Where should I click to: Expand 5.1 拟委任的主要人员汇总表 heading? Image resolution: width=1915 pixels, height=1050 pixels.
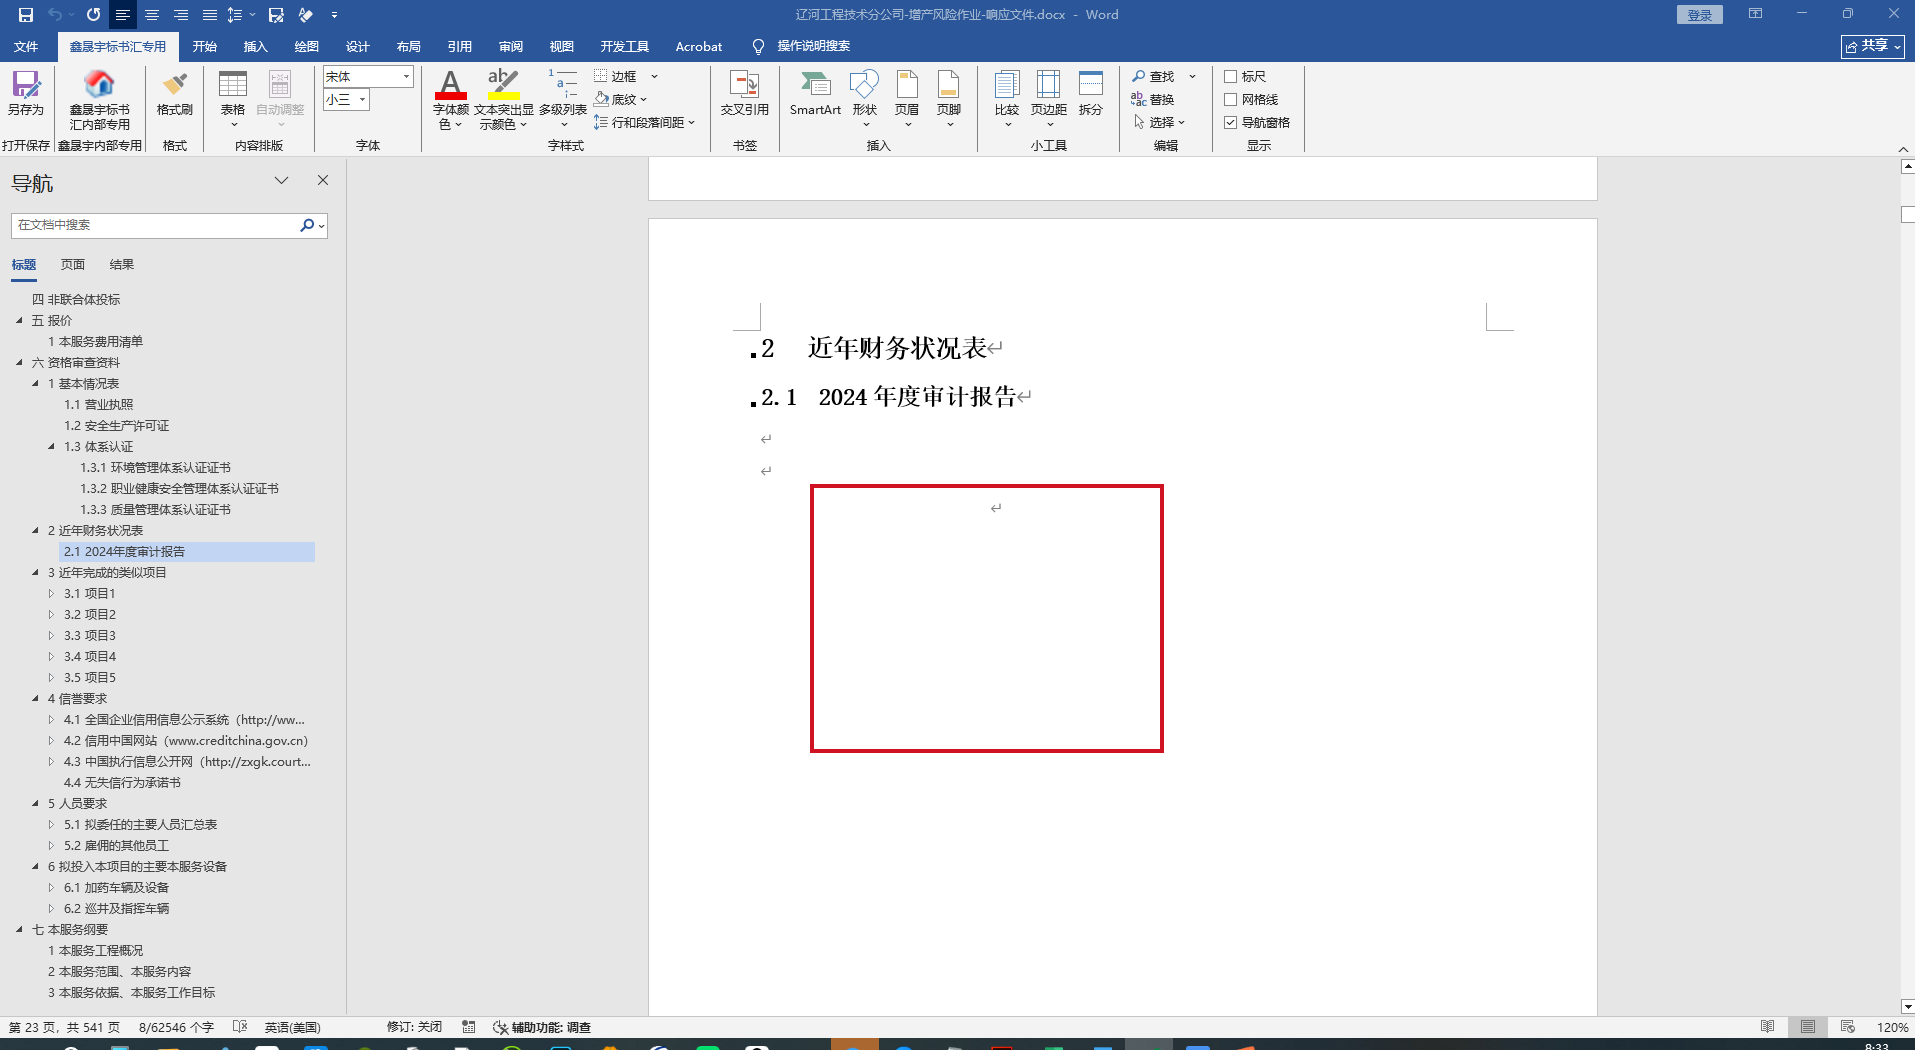[52, 824]
